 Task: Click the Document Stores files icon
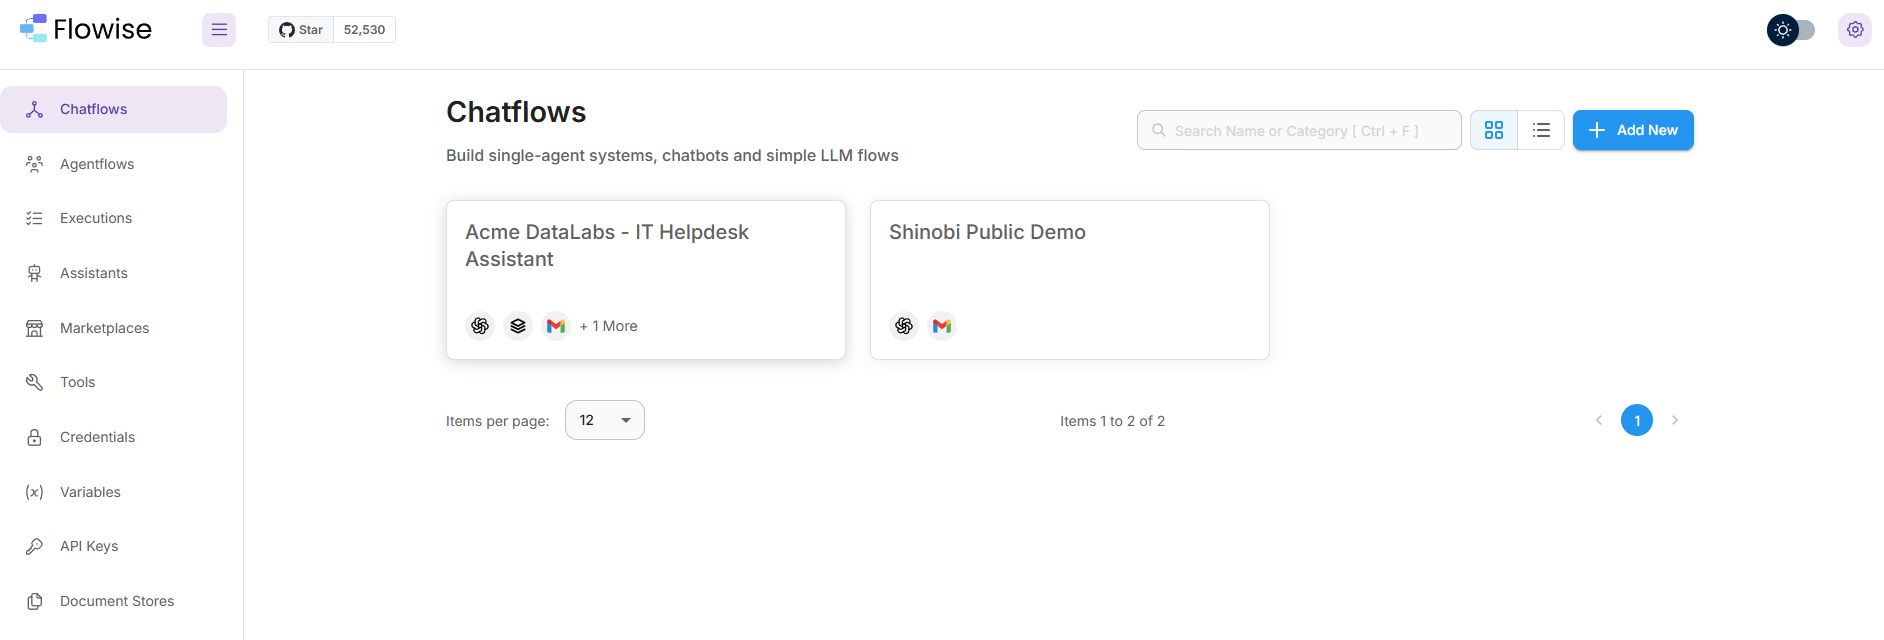(x=35, y=601)
